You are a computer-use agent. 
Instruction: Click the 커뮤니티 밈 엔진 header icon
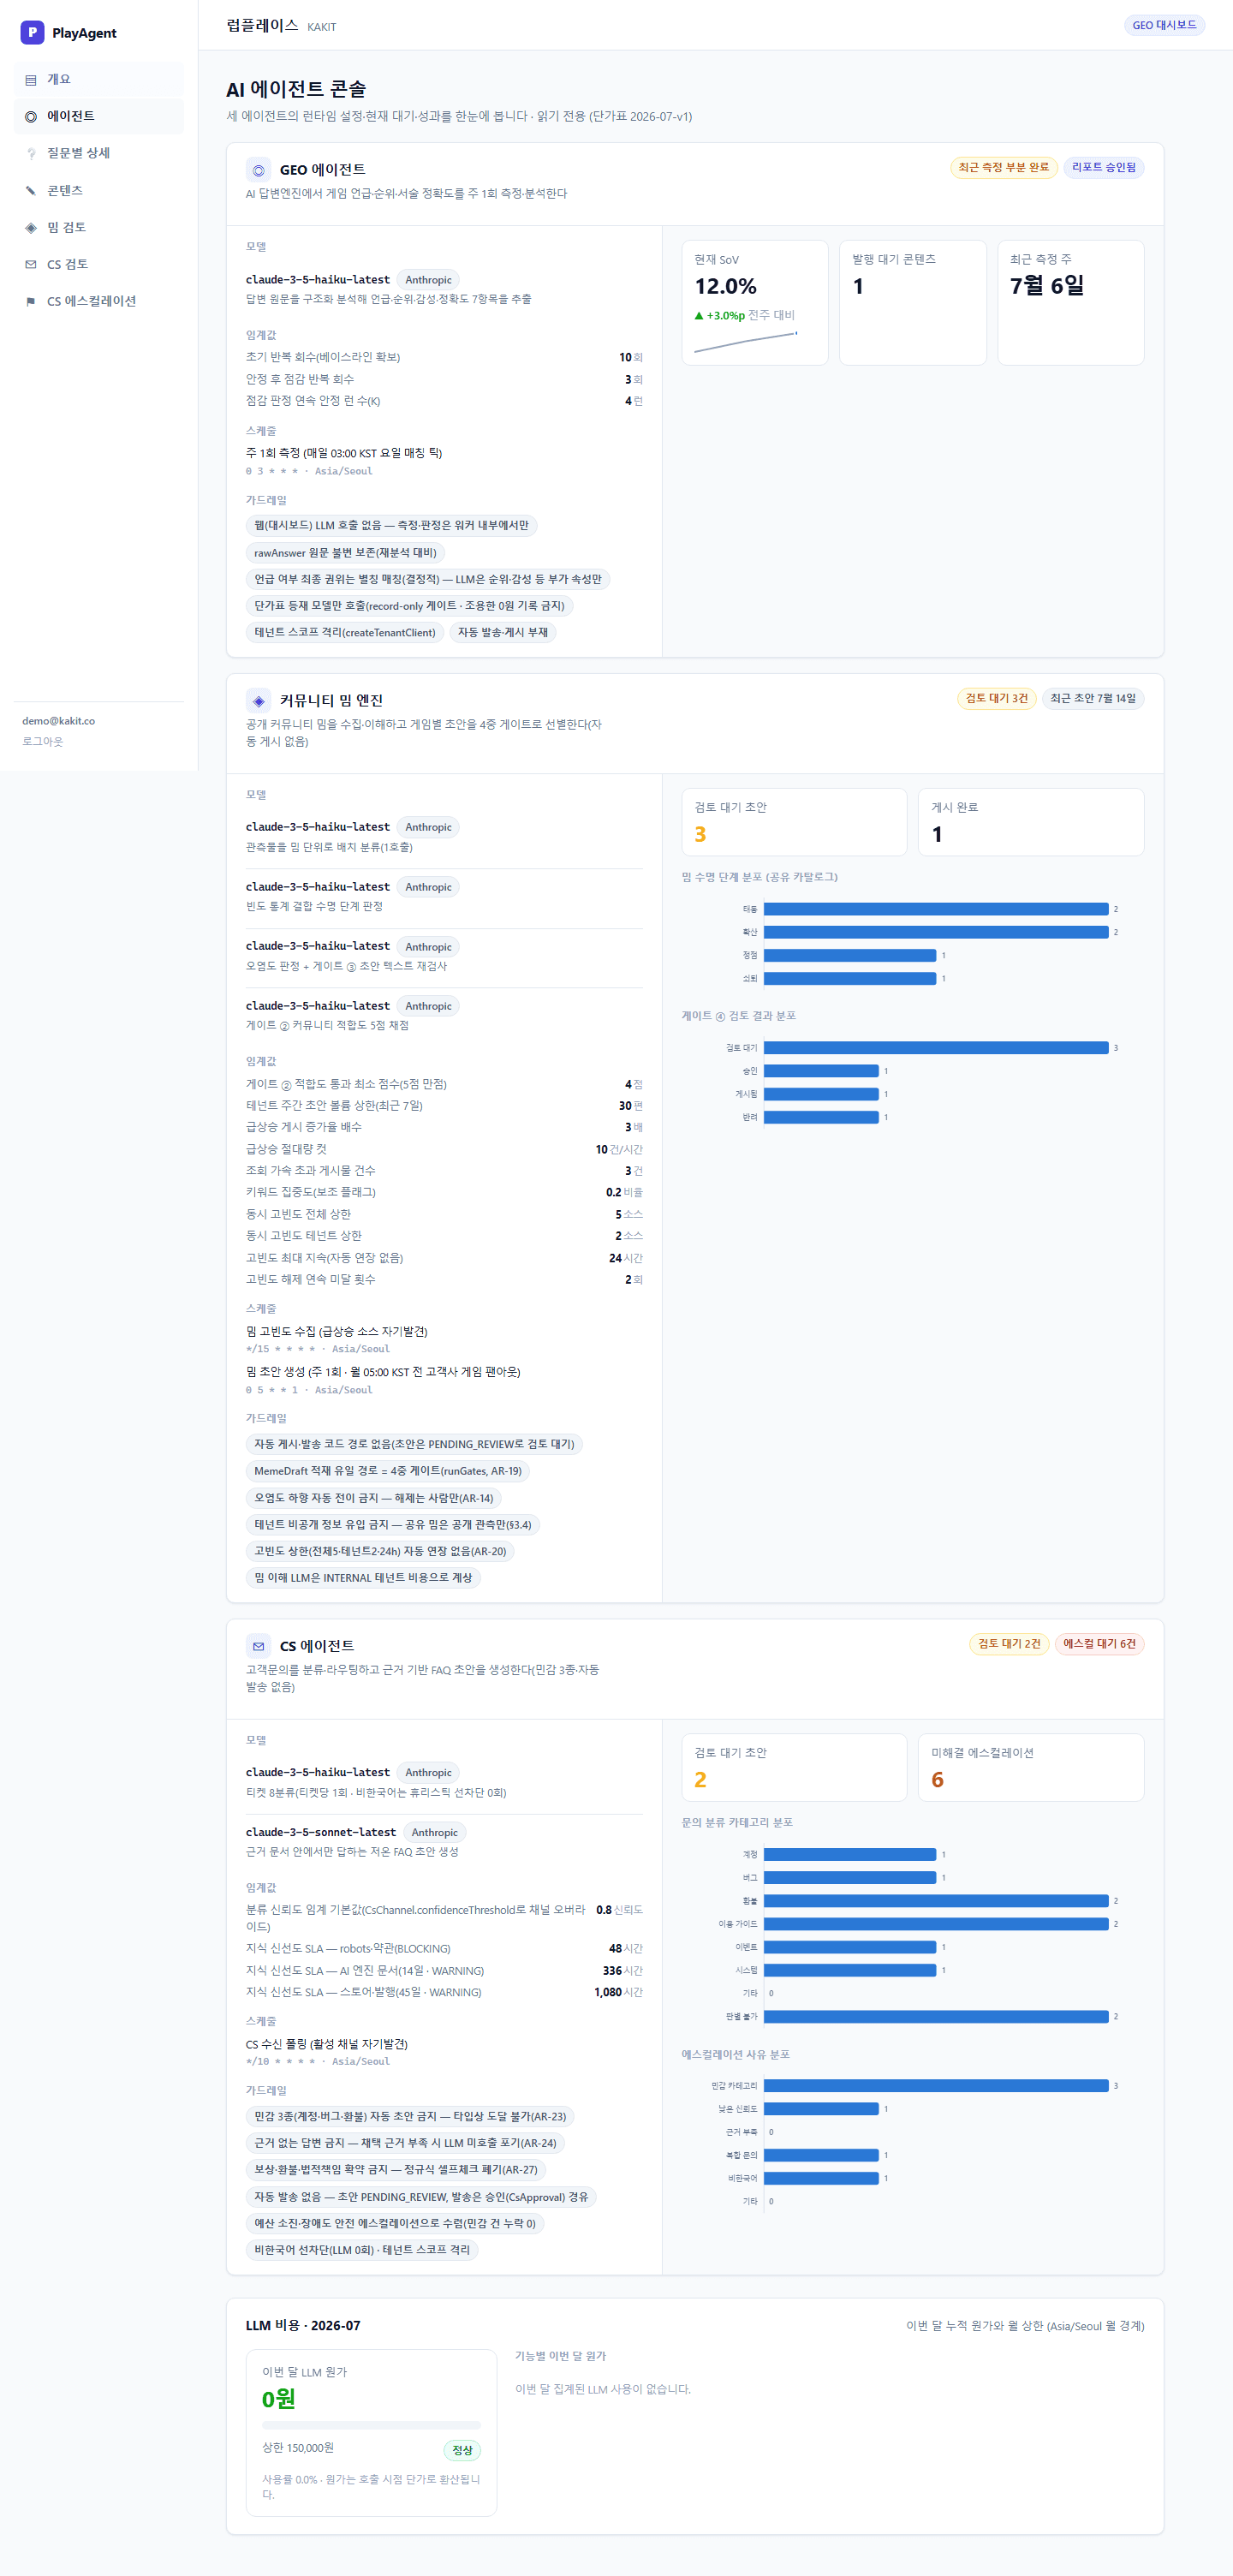point(259,701)
